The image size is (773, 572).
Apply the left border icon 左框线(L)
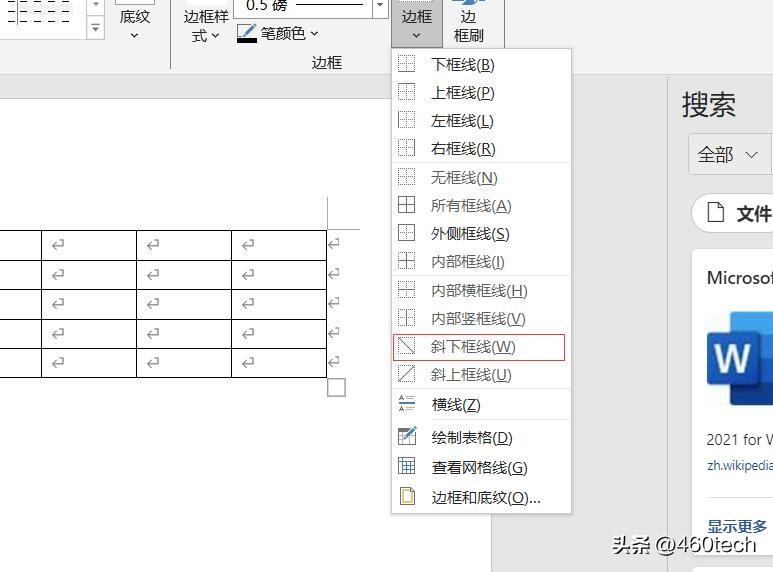click(407, 120)
